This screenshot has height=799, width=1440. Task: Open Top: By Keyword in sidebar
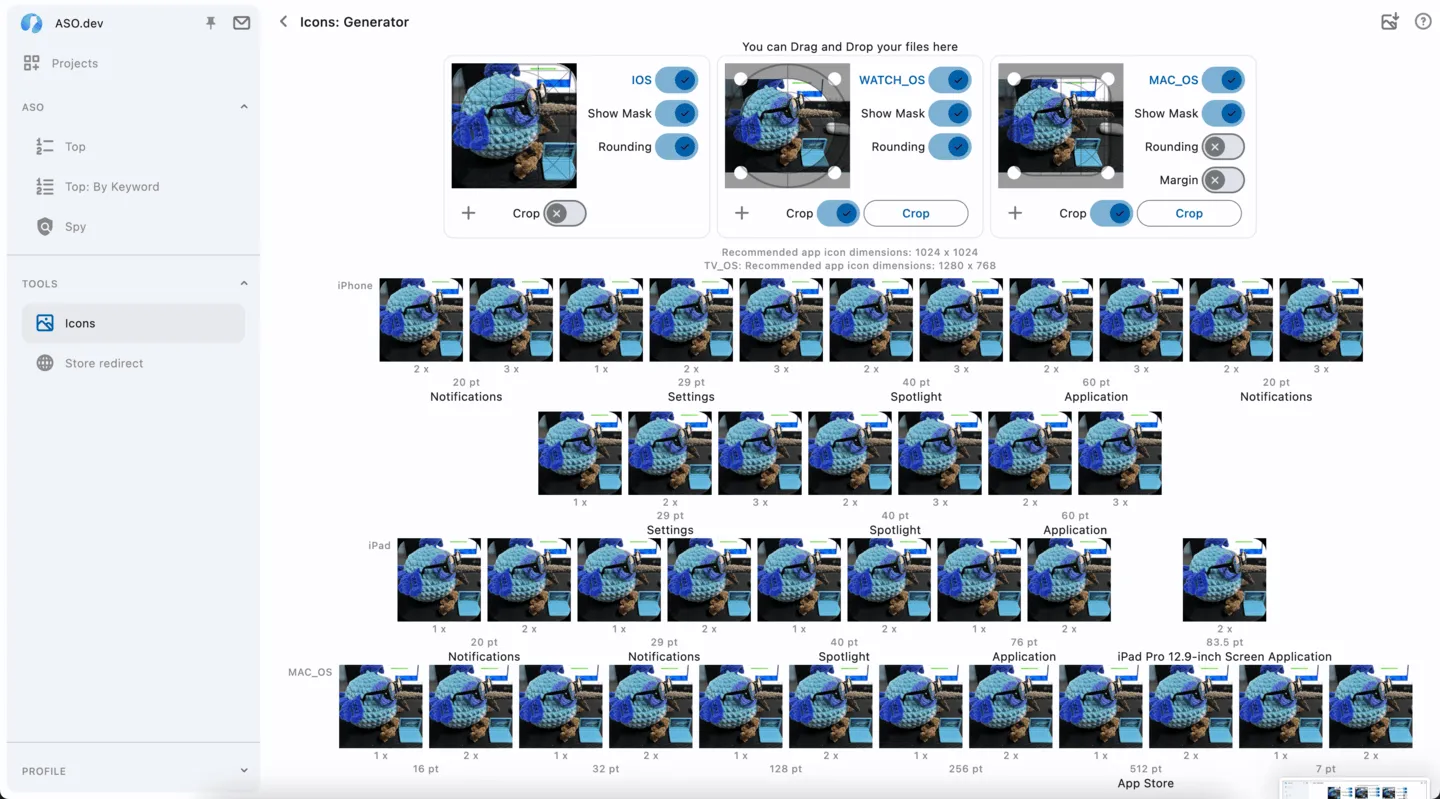(111, 187)
